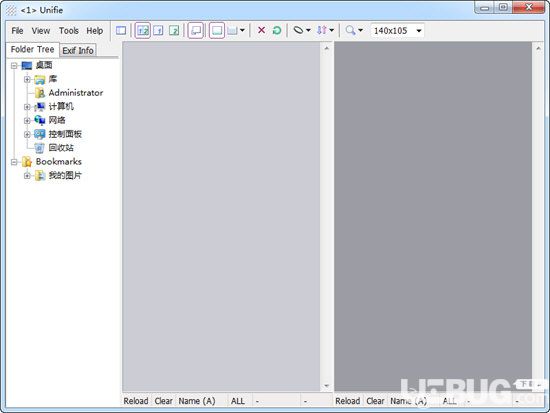Click the magnifier zoom icon
Viewport: 550px width, 413px height.
pyautogui.click(x=350, y=30)
